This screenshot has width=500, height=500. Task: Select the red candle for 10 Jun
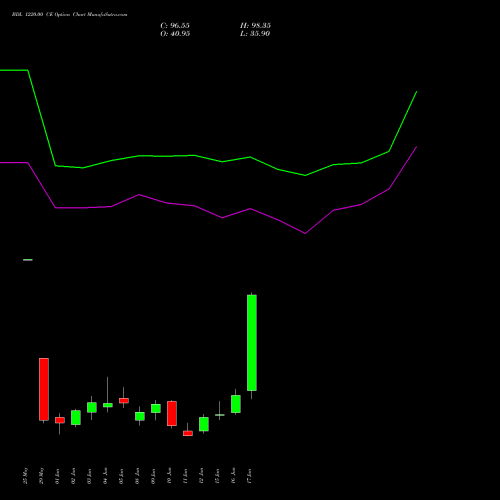click(172, 413)
